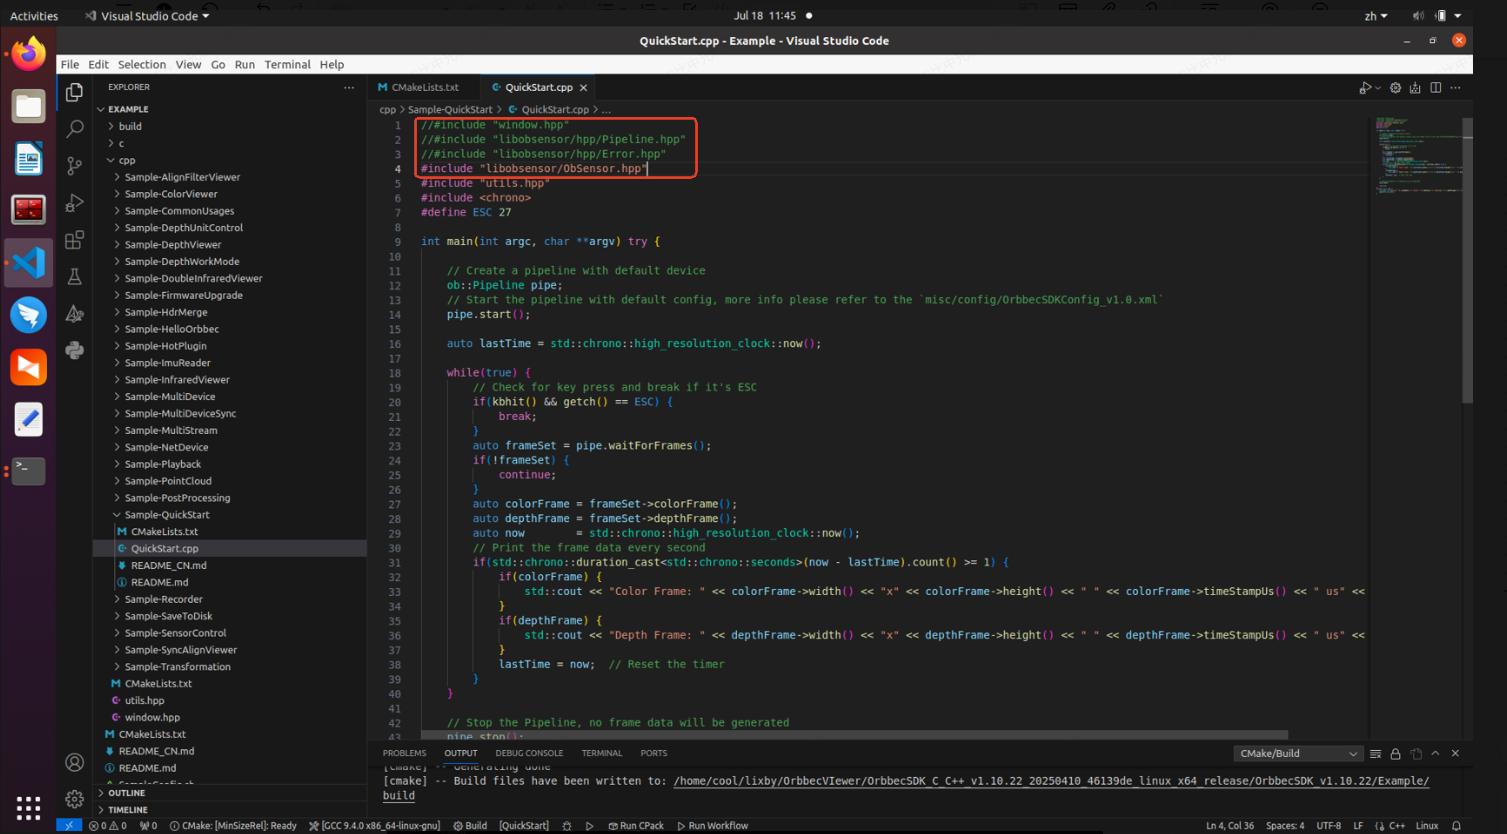This screenshot has height=834, width=1507.
Task: Expand the OUTLINE section
Action: coord(126,793)
